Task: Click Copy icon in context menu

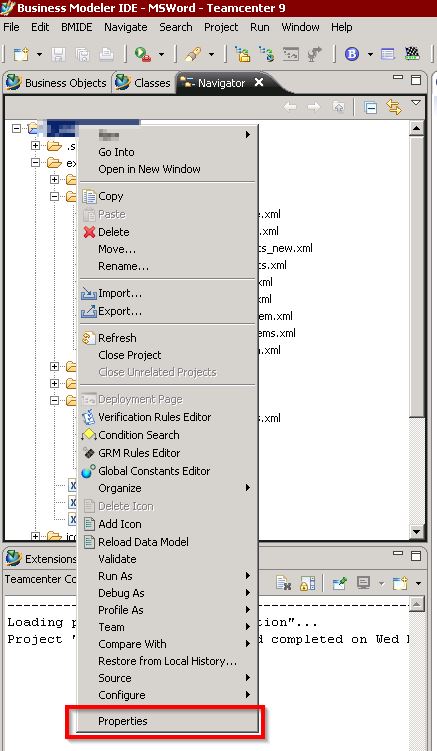Action: (89, 196)
